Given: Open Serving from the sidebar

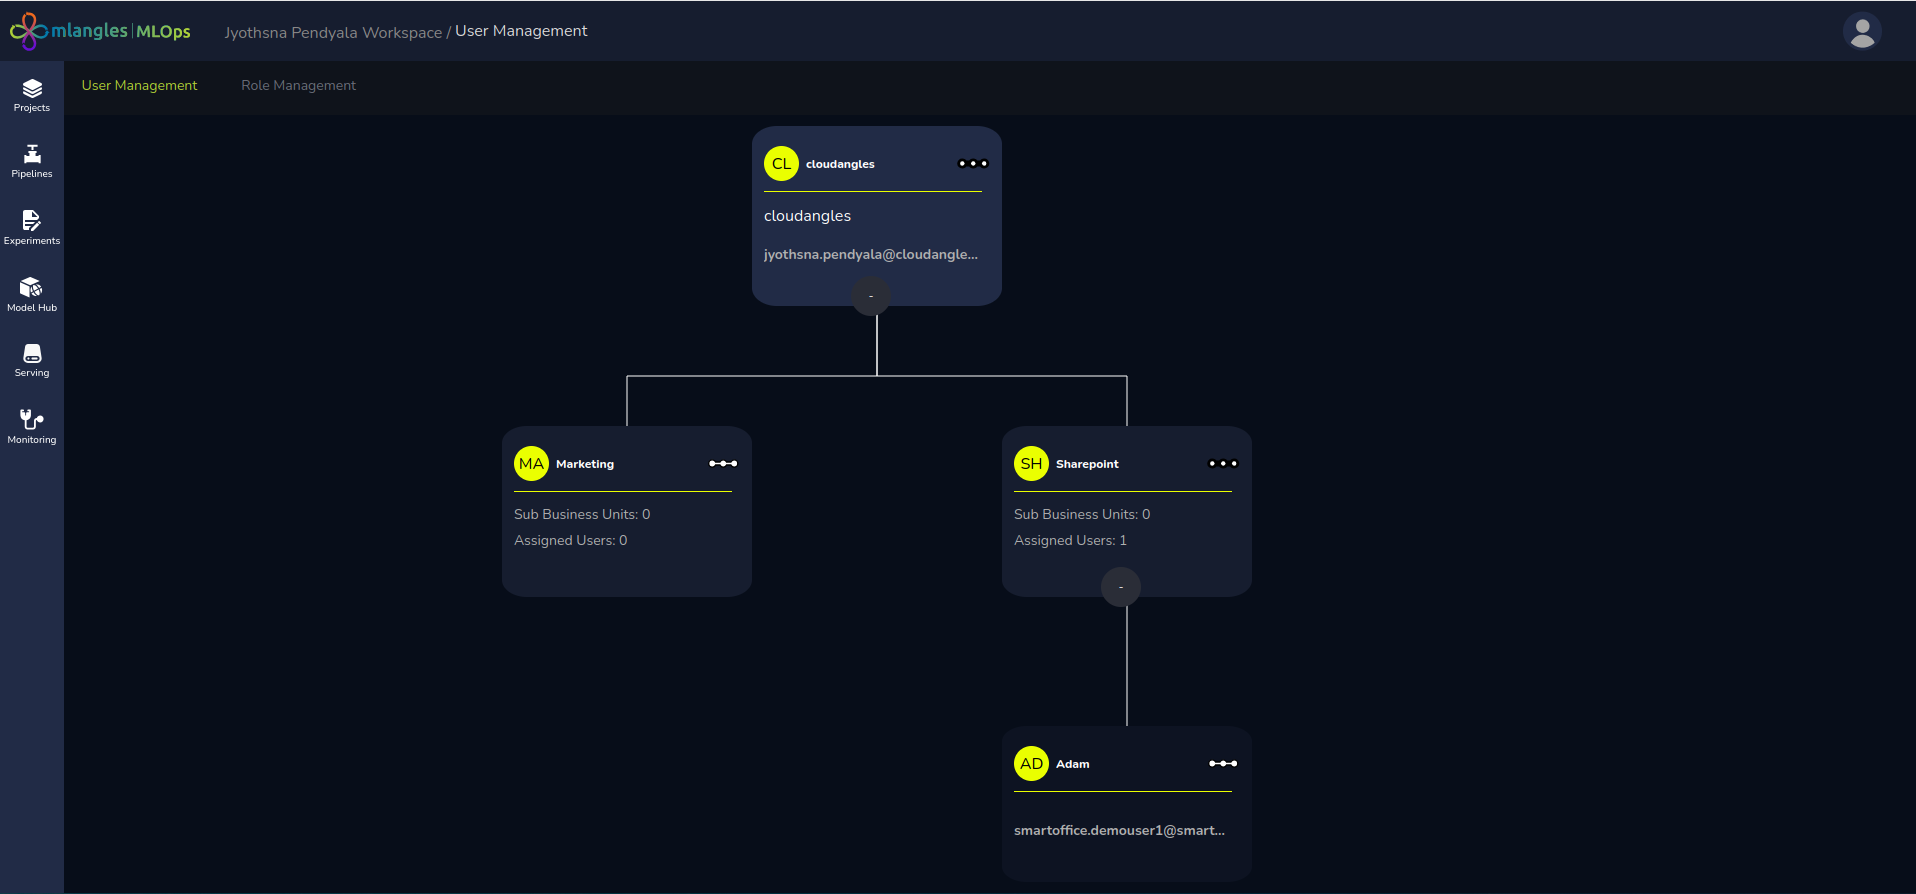Looking at the screenshot, I should [x=32, y=360].
